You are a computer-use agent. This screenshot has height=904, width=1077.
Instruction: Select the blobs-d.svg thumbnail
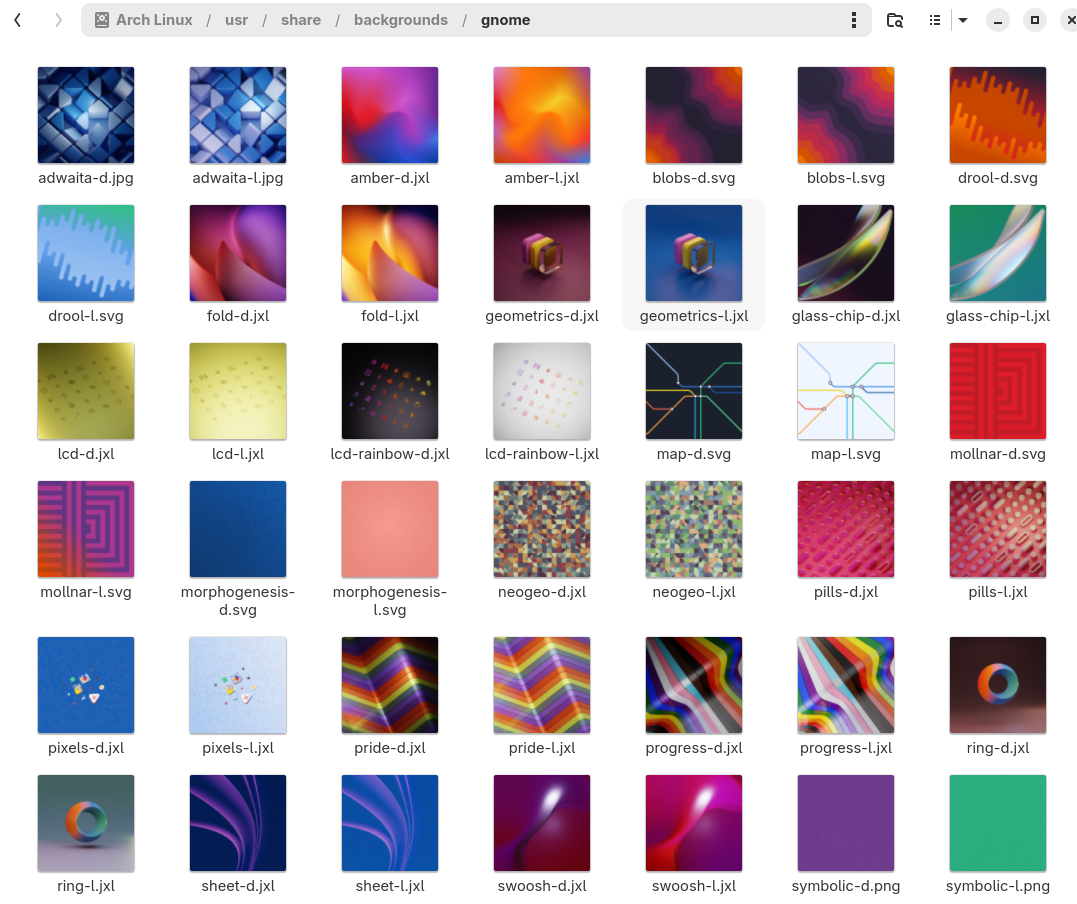[x=694, y=115]
